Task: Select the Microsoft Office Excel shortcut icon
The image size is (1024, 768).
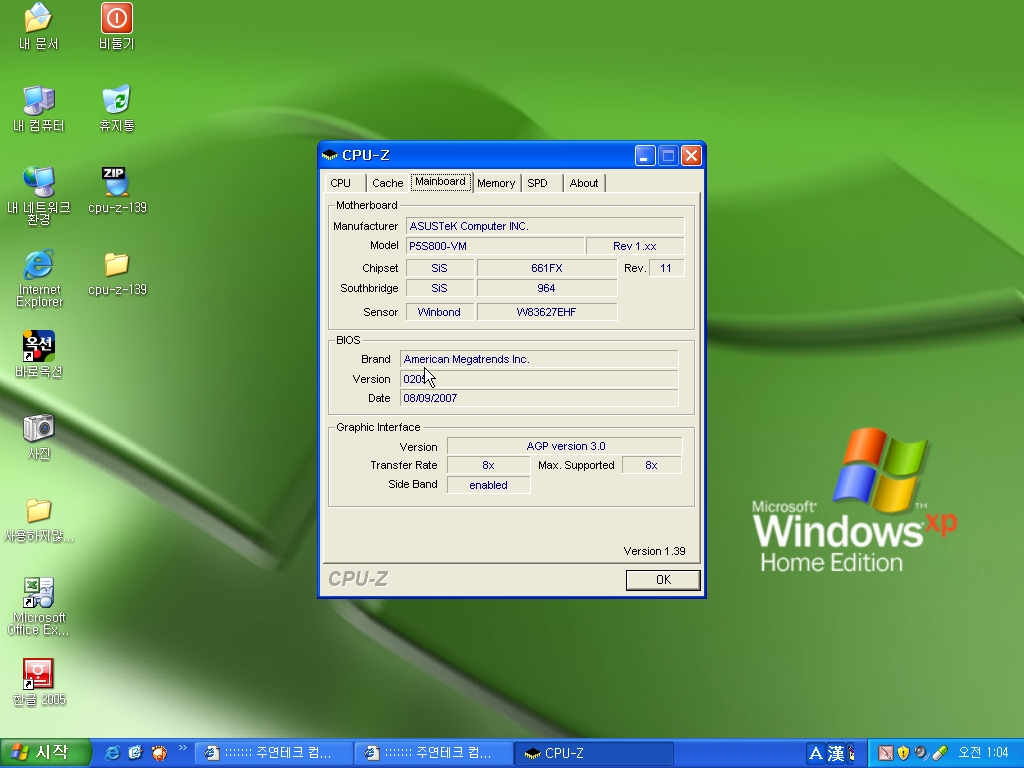Action: [39, 607]
